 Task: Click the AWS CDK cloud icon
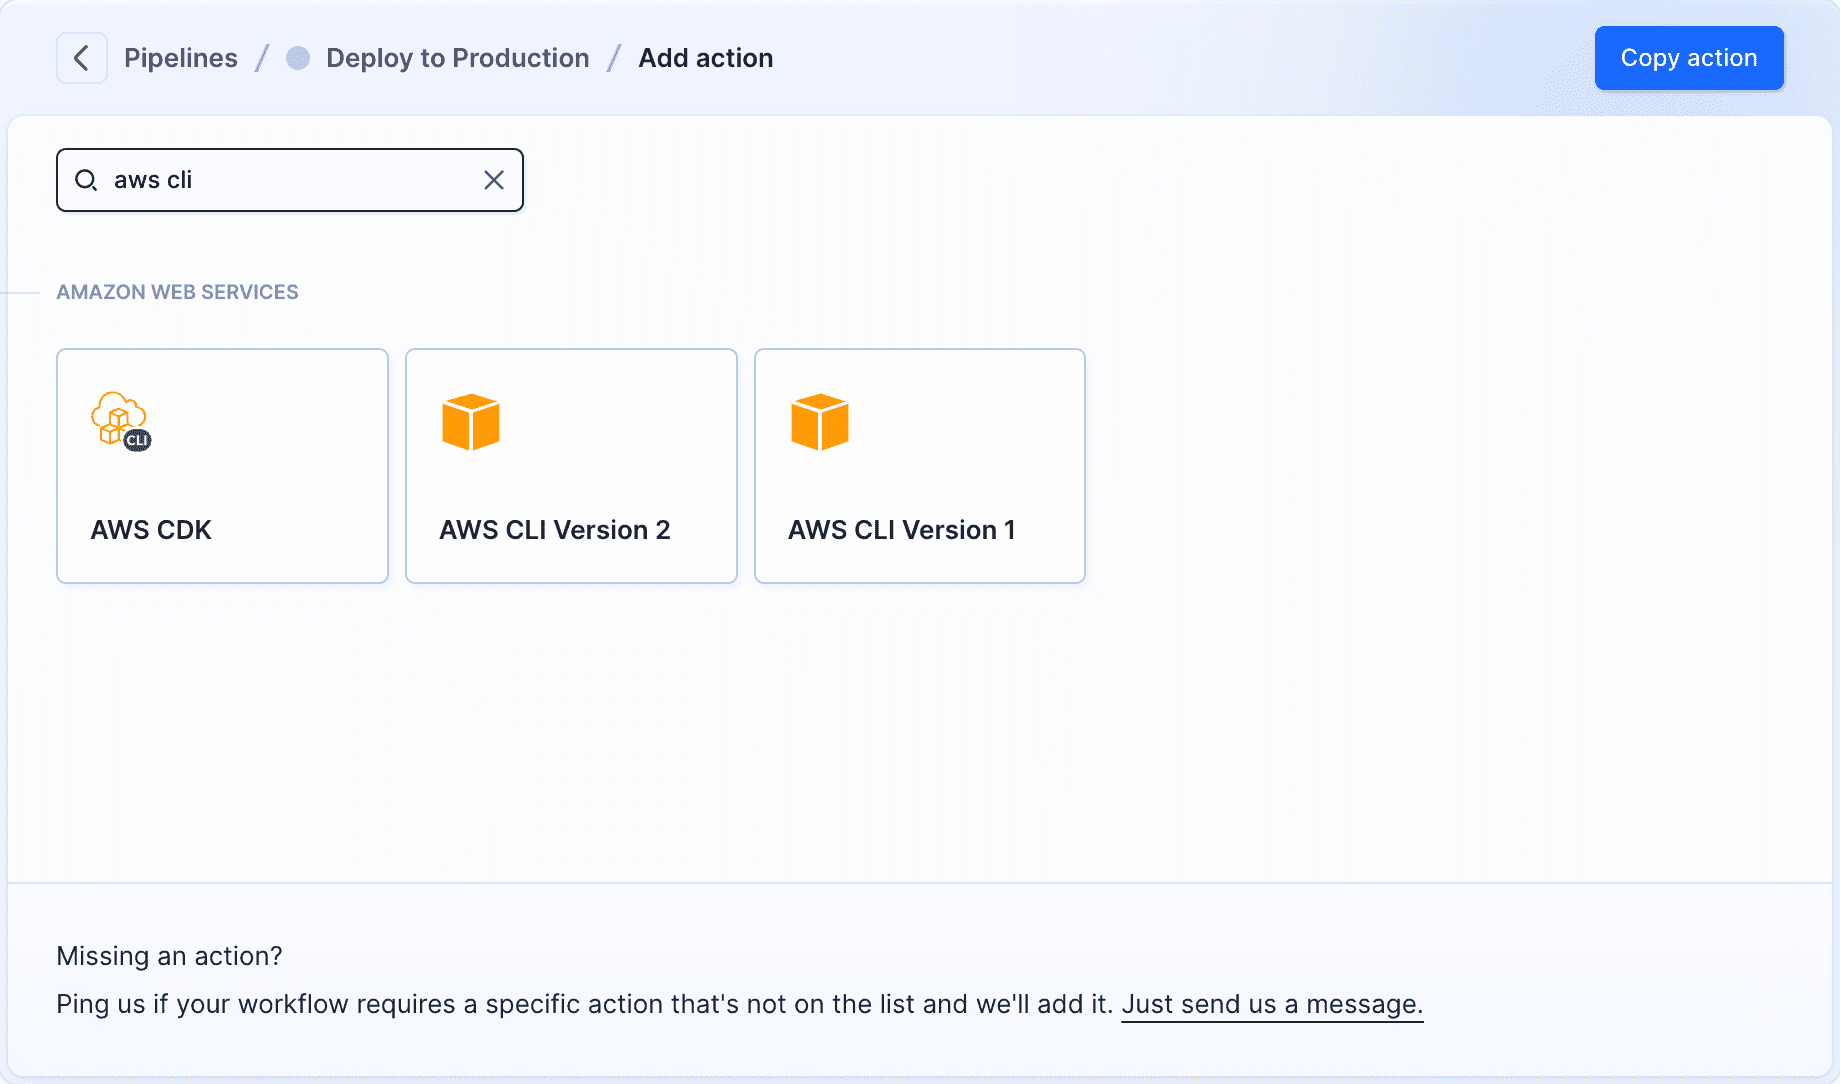coord(121,421)
